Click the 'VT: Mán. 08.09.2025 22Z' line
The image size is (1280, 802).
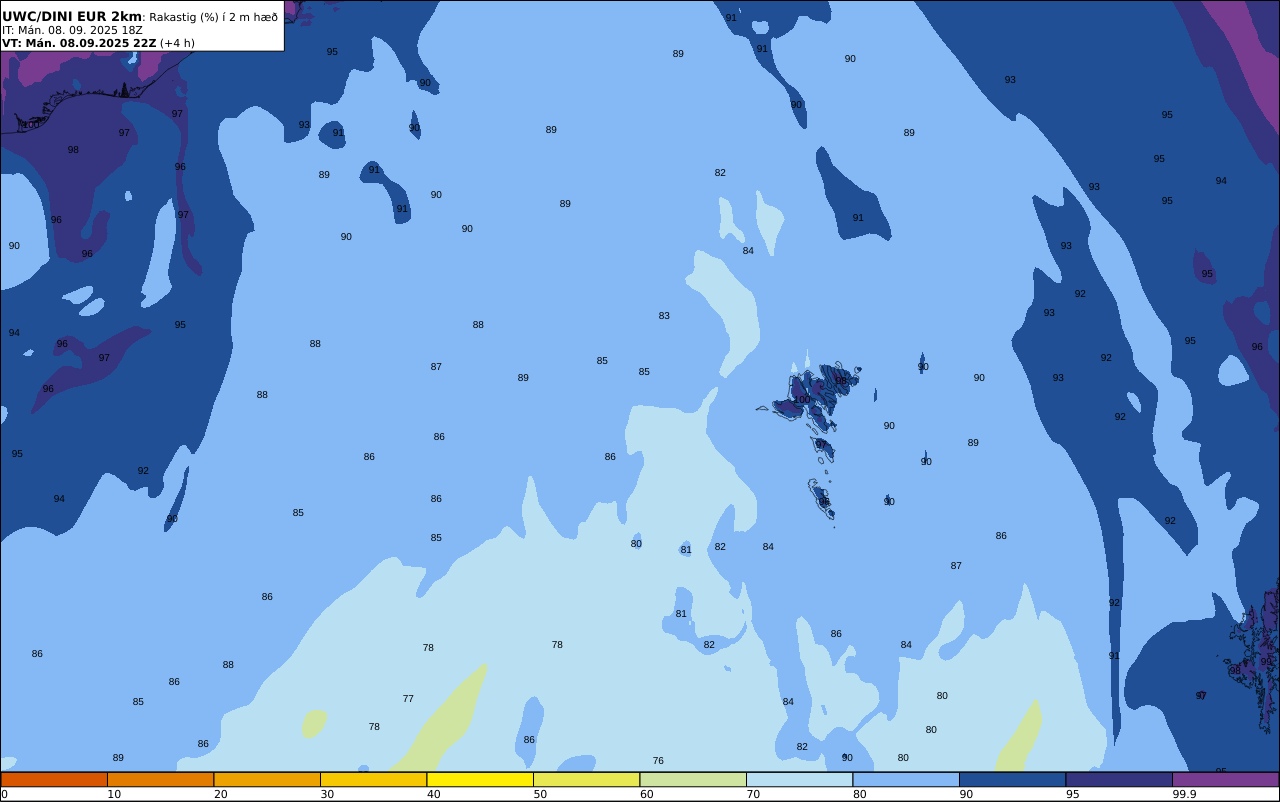point(79,43)
